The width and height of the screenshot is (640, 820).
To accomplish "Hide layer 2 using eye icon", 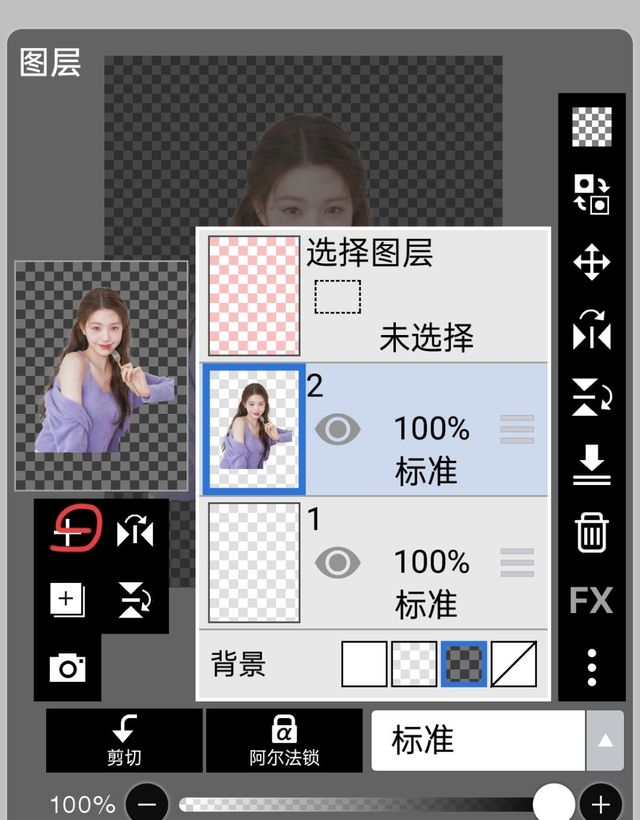I will pyautogui.click(x=338, y=430).
